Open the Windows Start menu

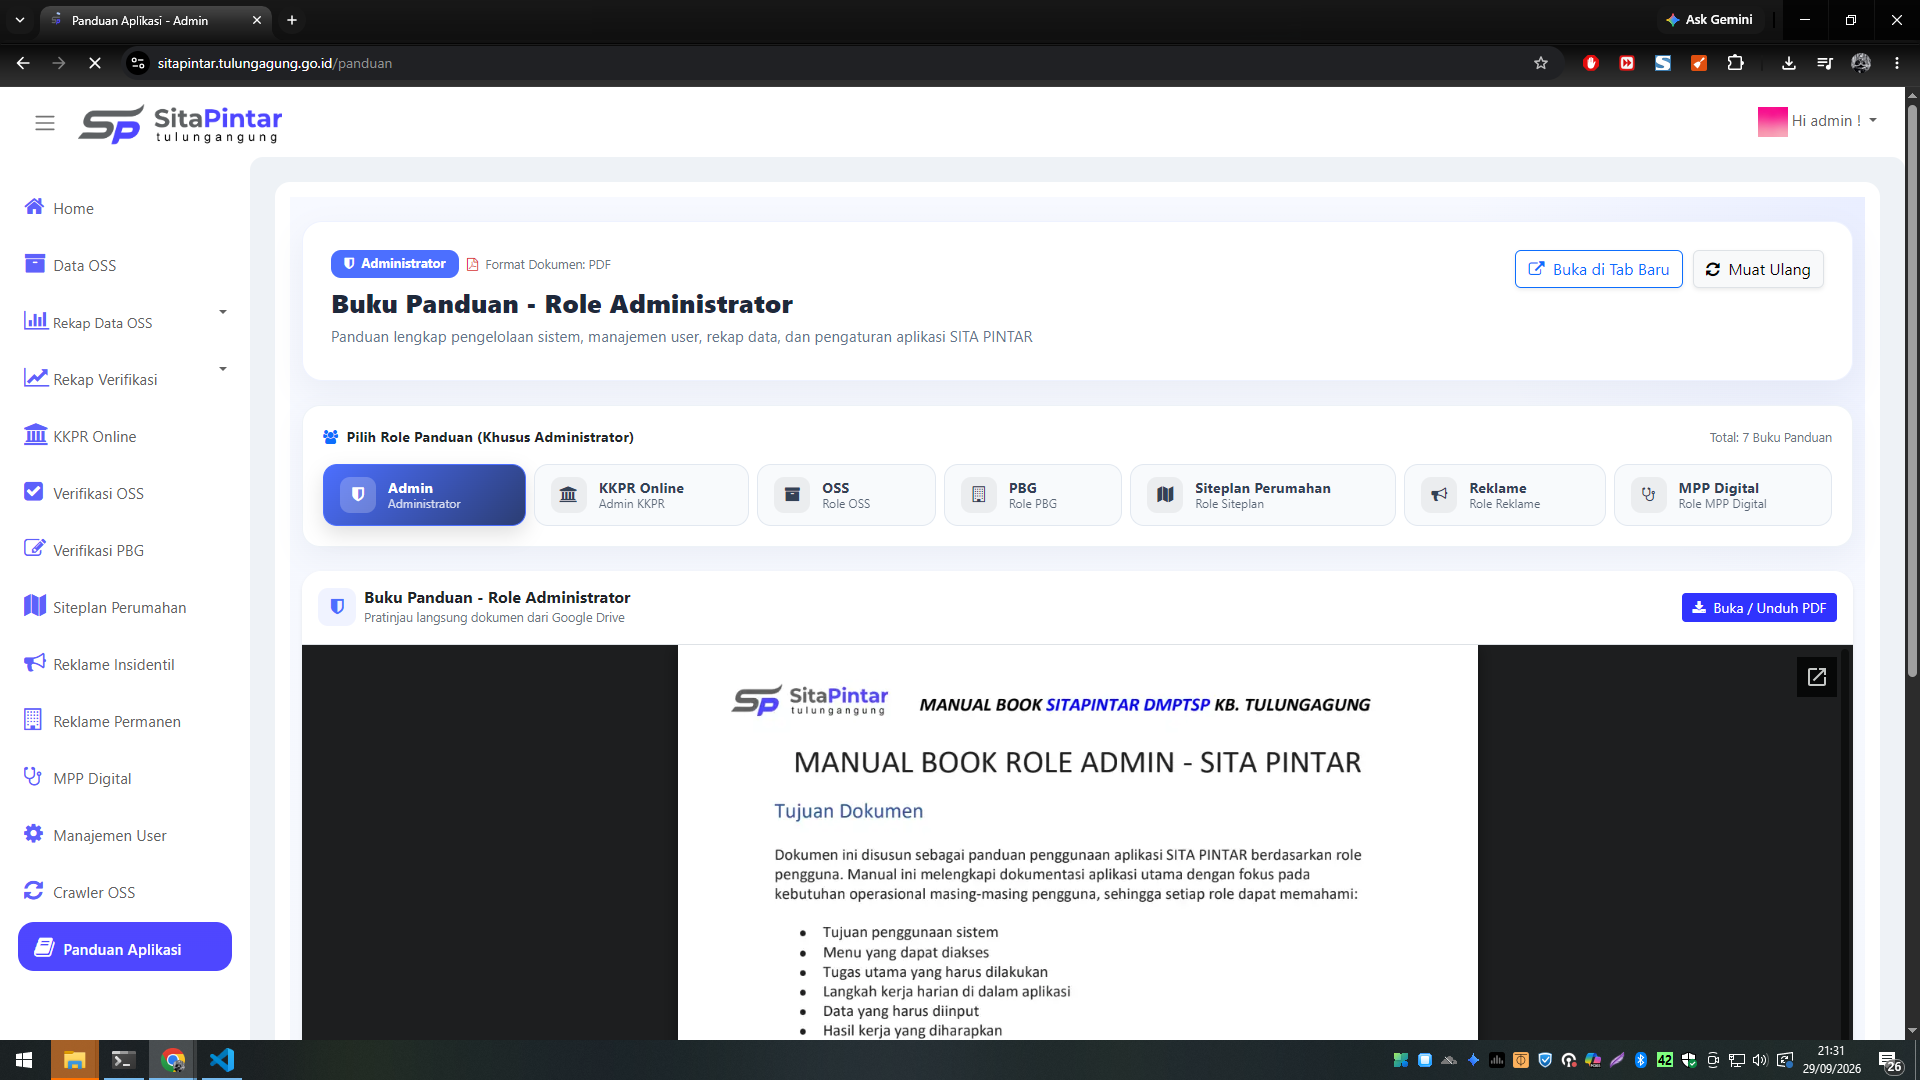(24, 1060)
